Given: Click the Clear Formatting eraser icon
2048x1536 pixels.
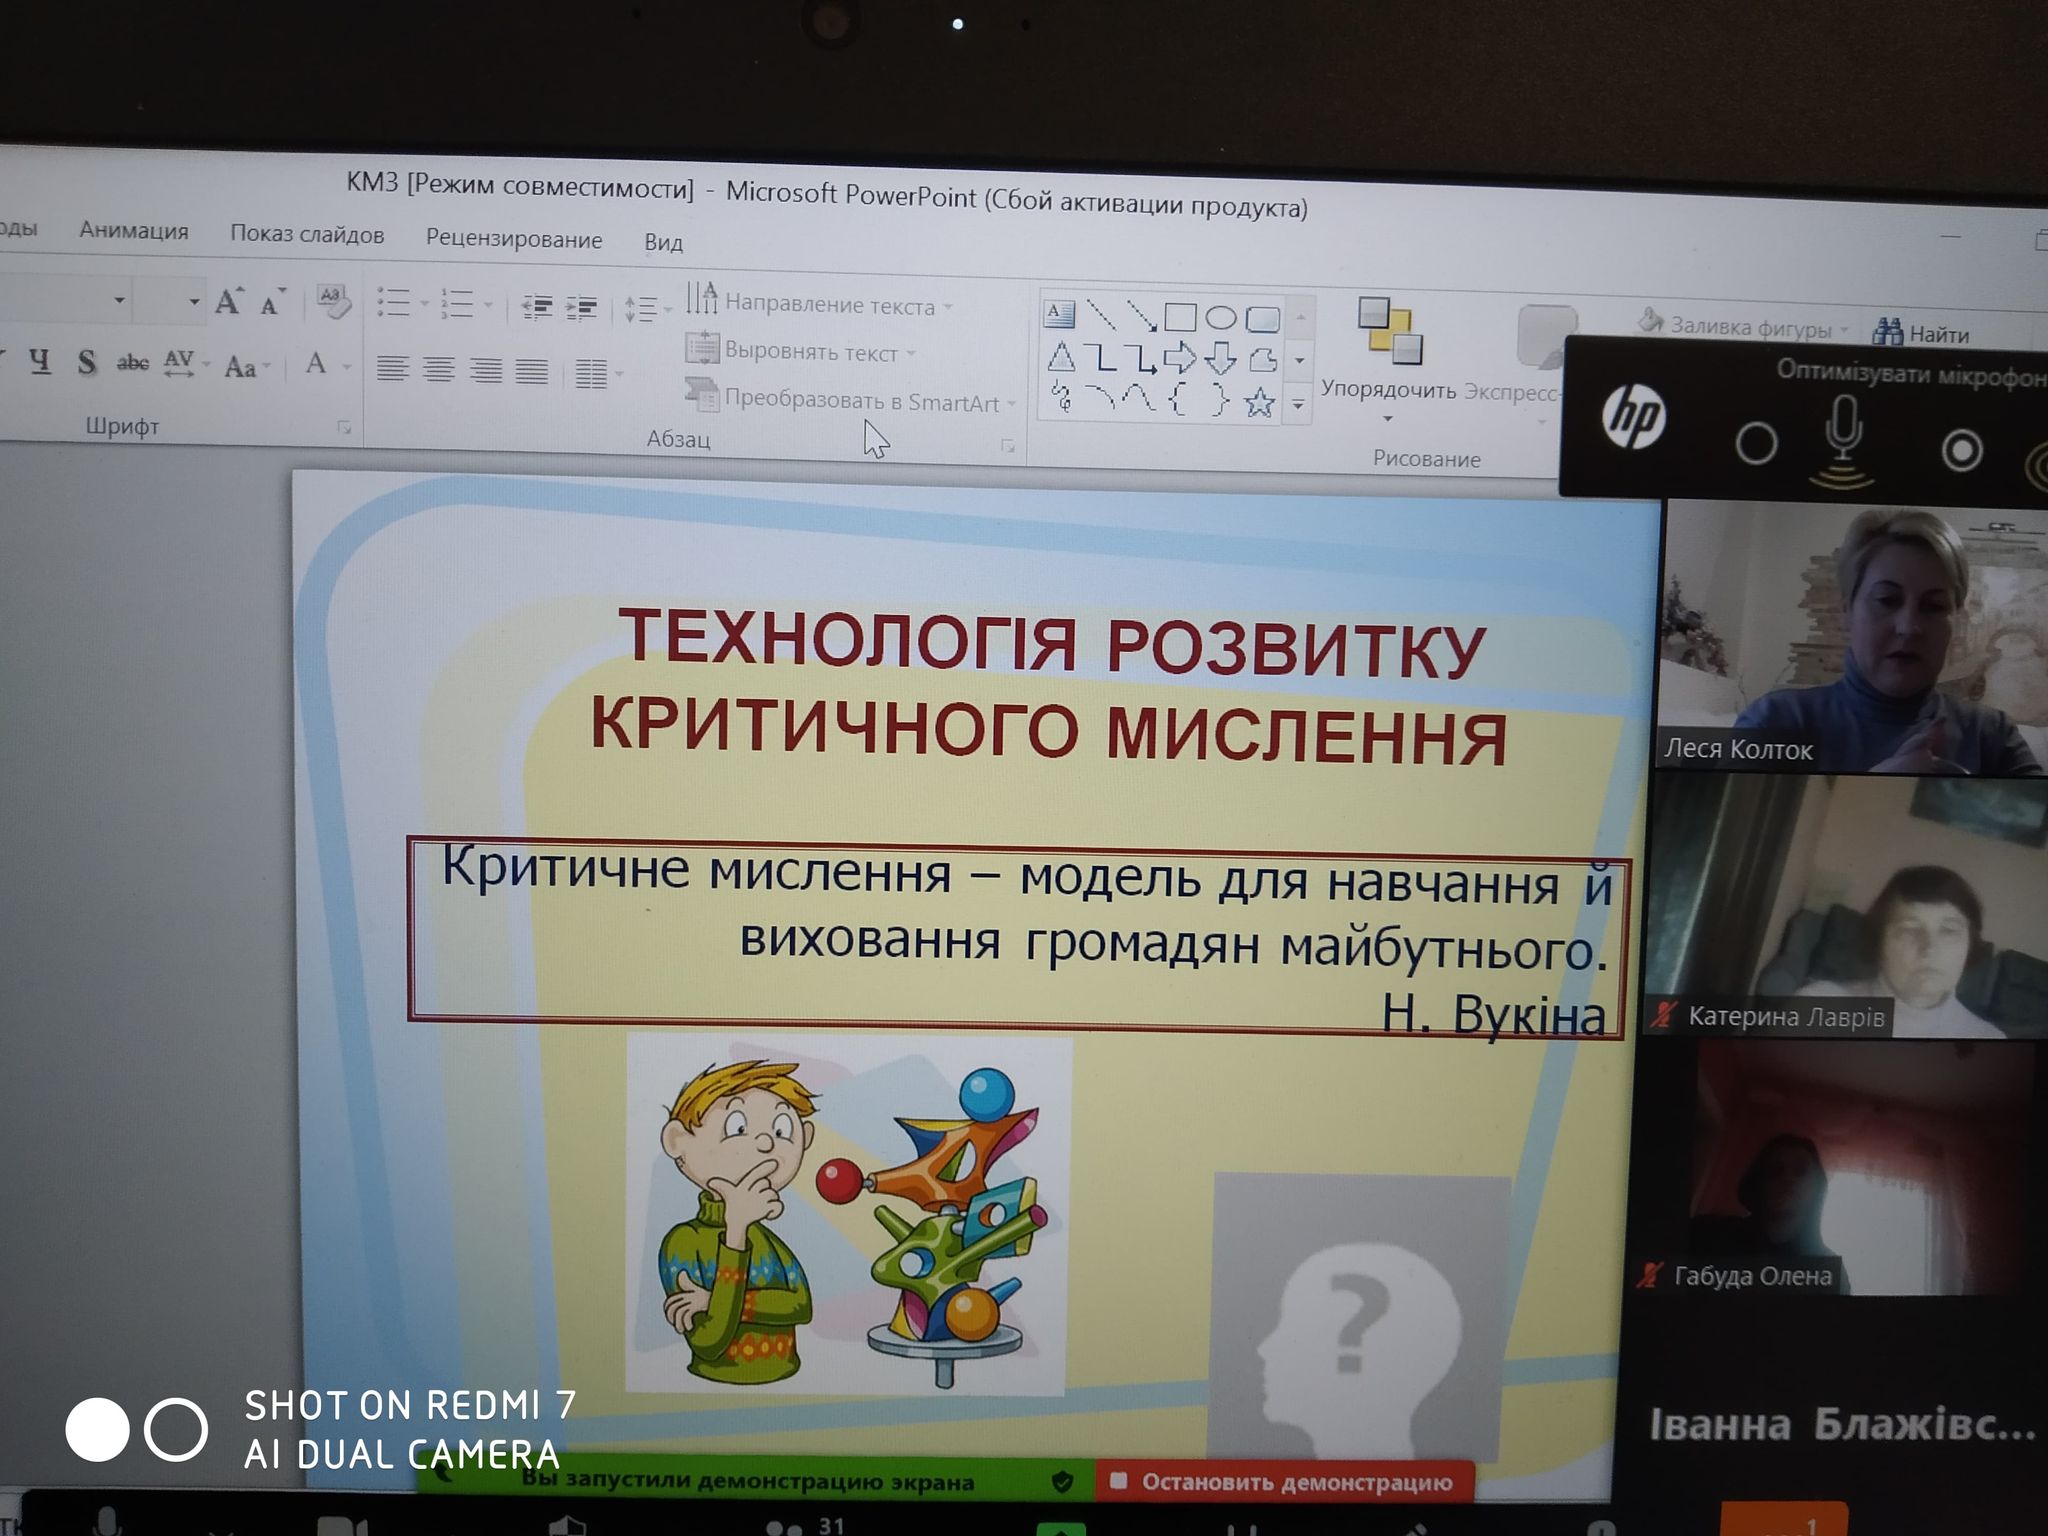Looking at the screenshot, I should click(332, 301).
